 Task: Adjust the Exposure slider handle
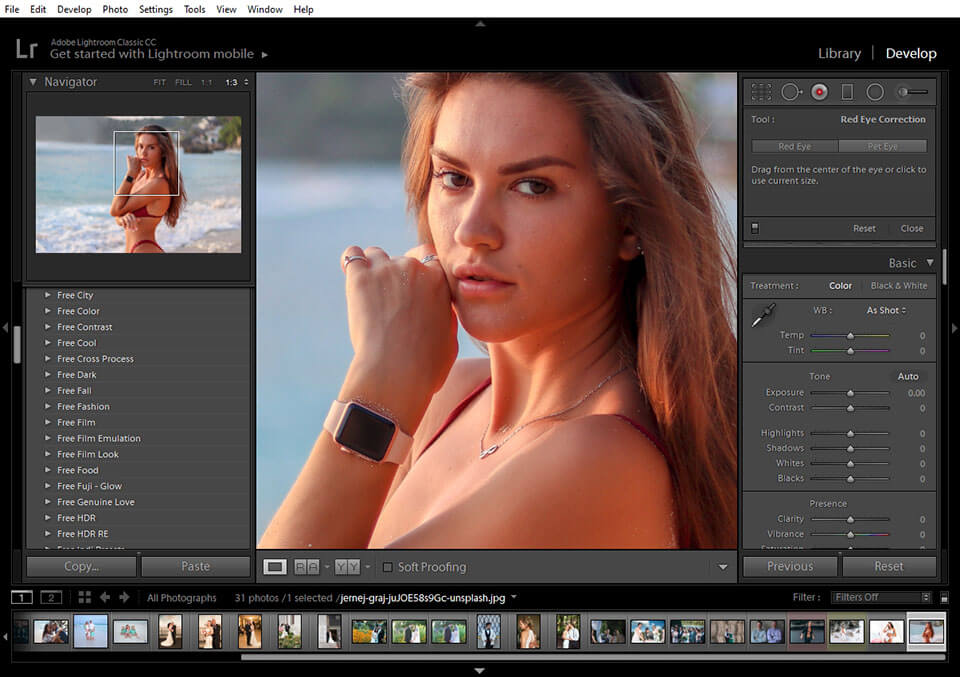850,394
